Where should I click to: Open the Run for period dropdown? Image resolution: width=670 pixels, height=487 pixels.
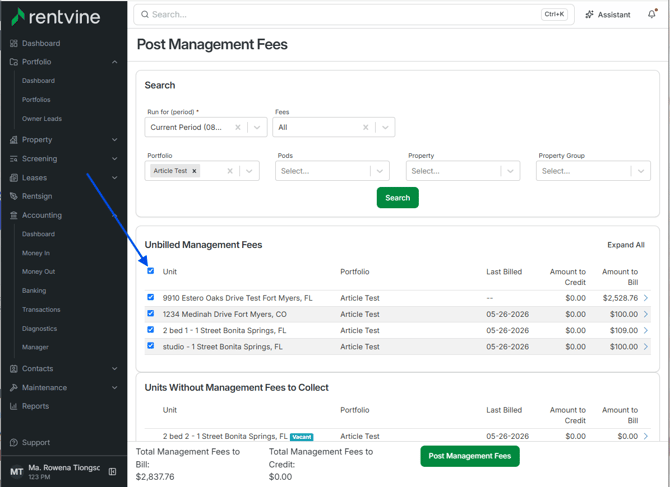click(257, 127)
